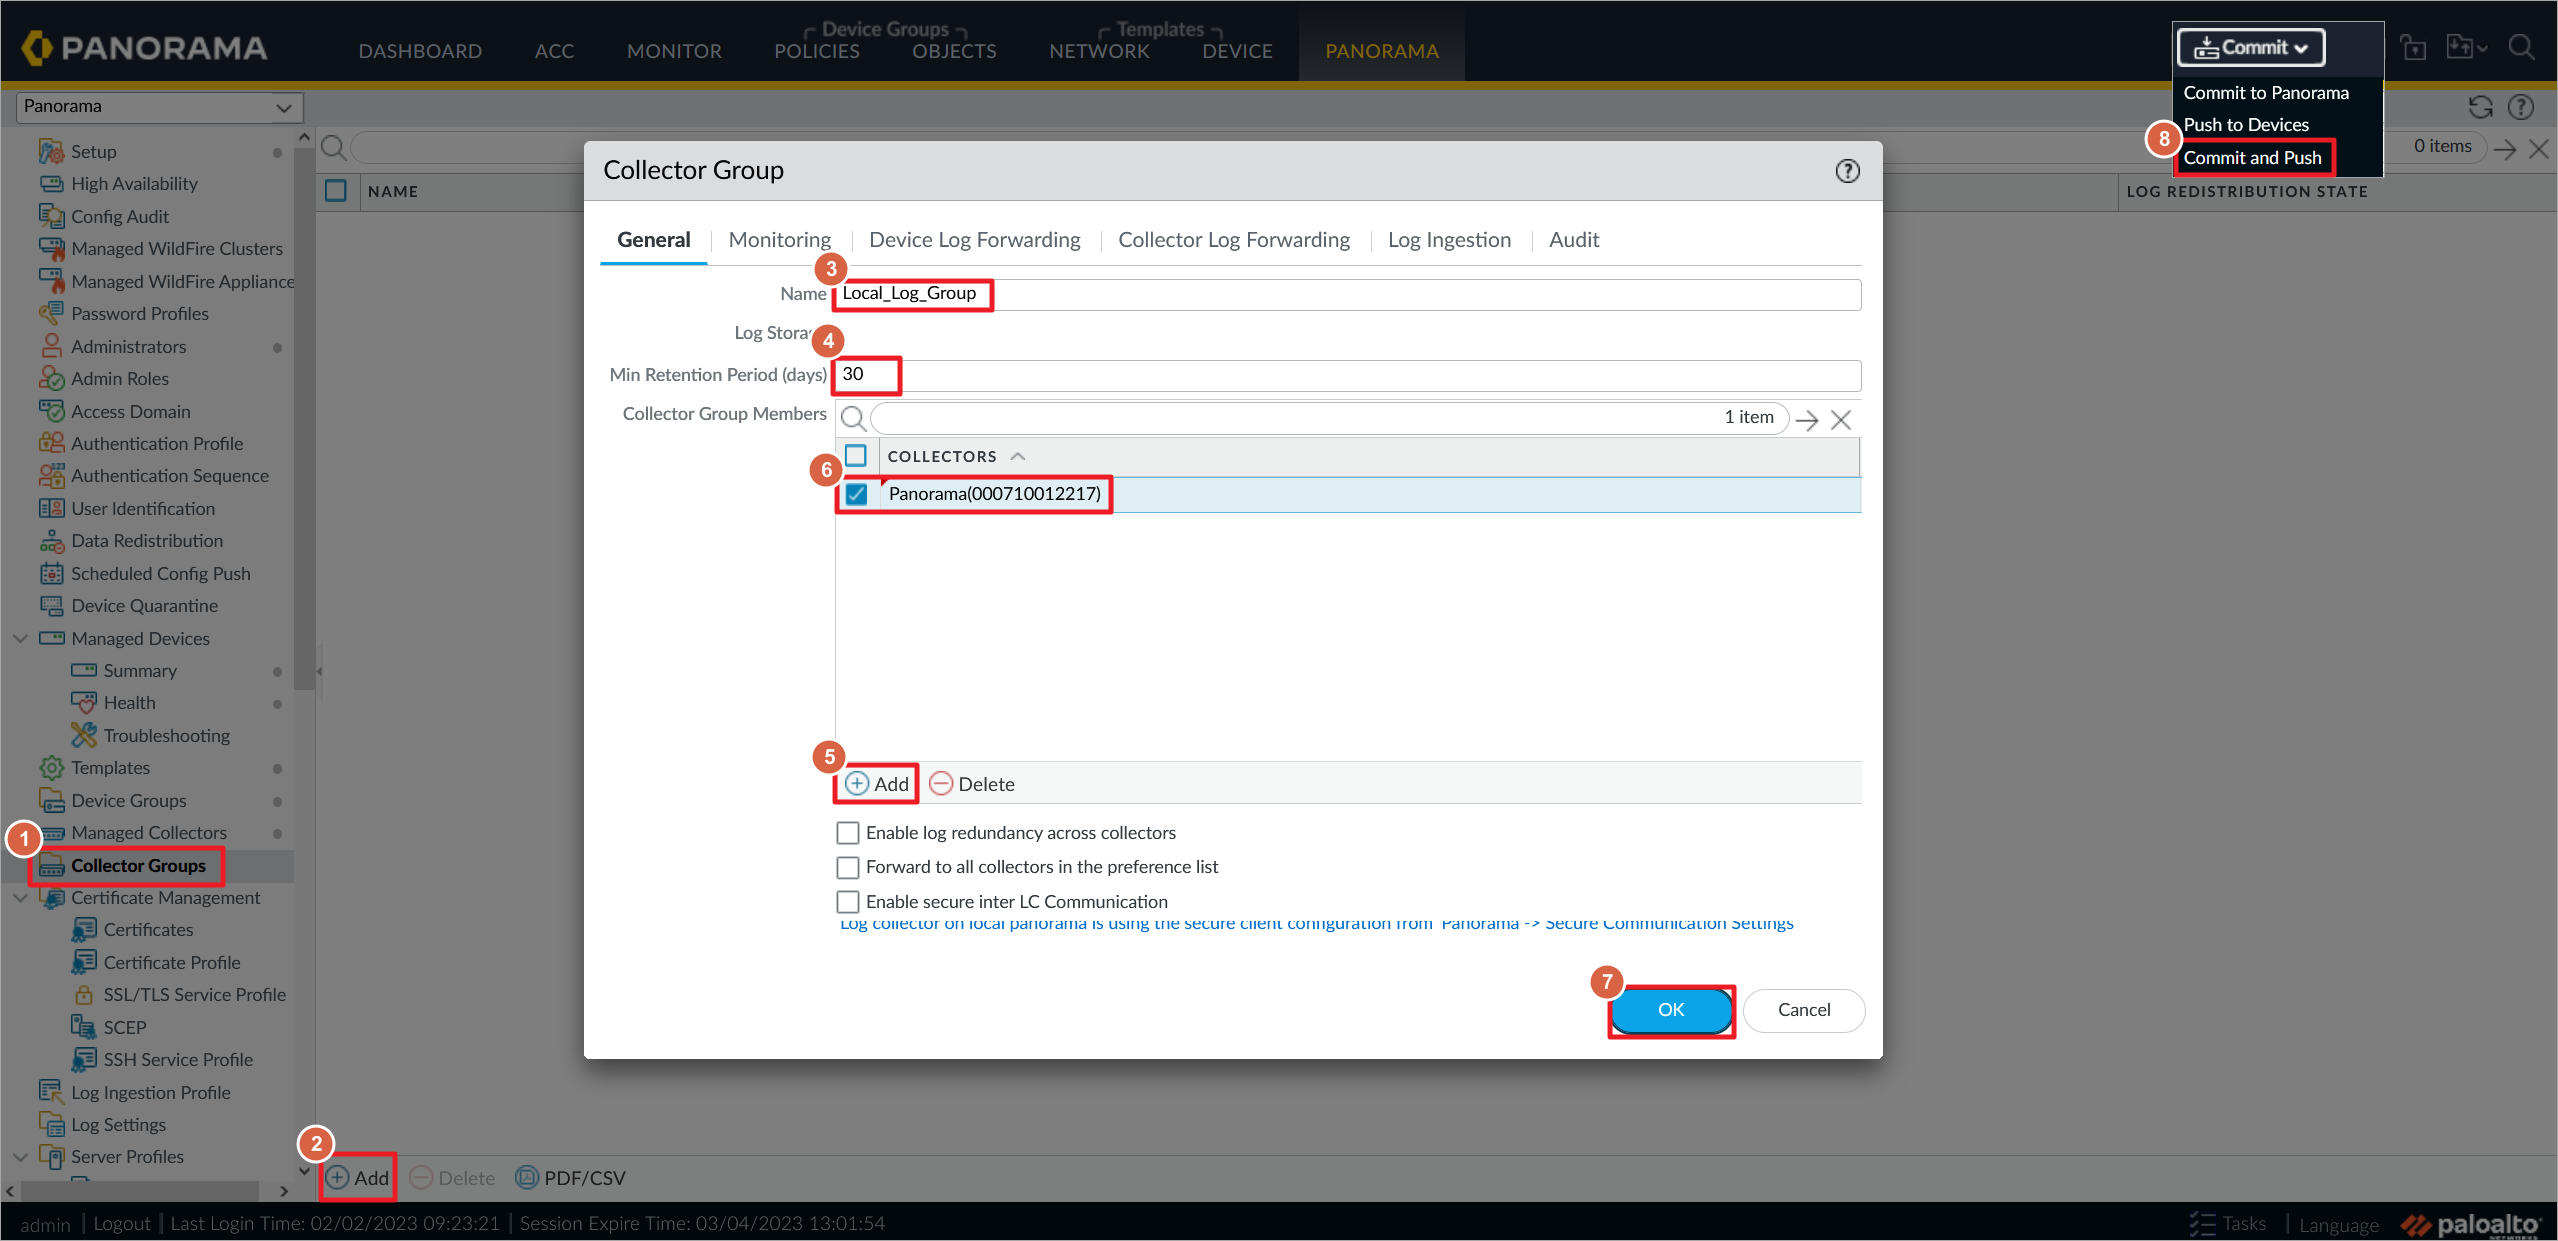Click the Log Settings icon

tap(51, 1124)
